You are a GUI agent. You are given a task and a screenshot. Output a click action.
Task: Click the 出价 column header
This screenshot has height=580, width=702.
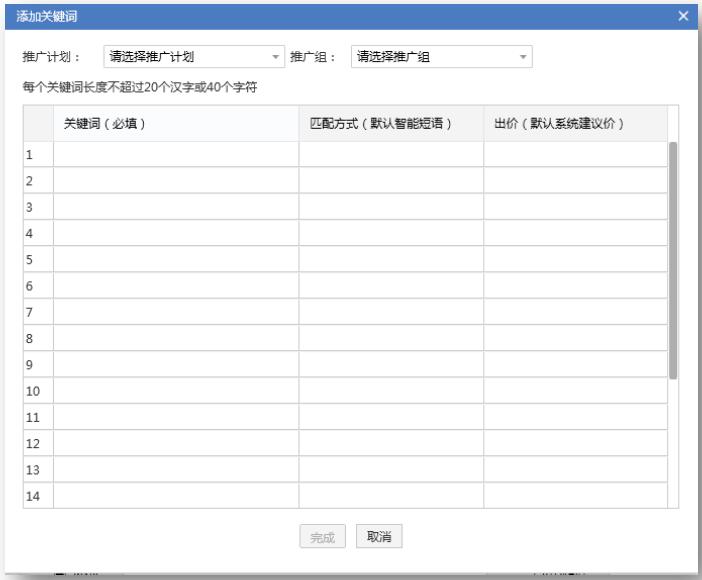point(575,123)
